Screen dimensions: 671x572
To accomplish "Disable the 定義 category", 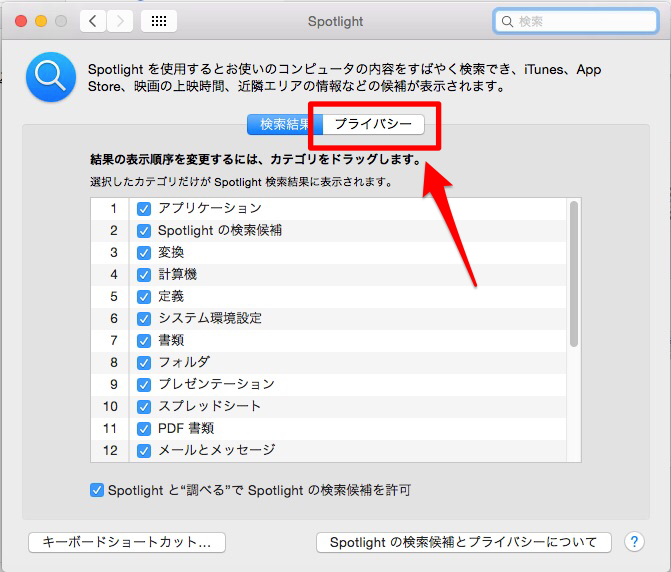I will coord(144,297).
